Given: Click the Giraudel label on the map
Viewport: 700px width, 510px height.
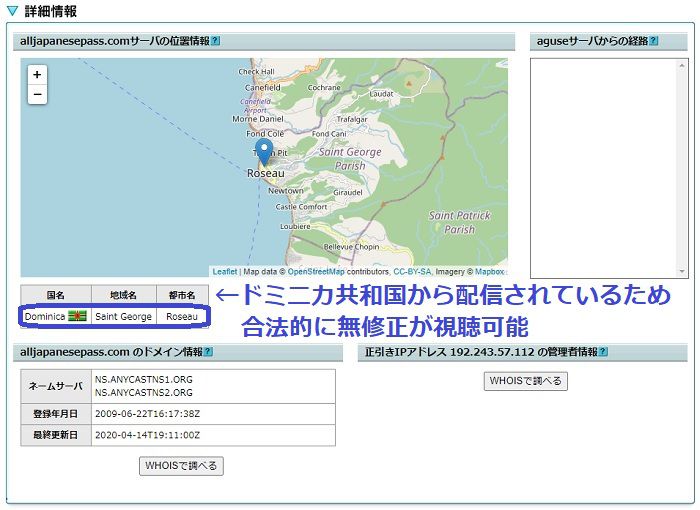Looking at the screenshot, I should coord(348,192).
